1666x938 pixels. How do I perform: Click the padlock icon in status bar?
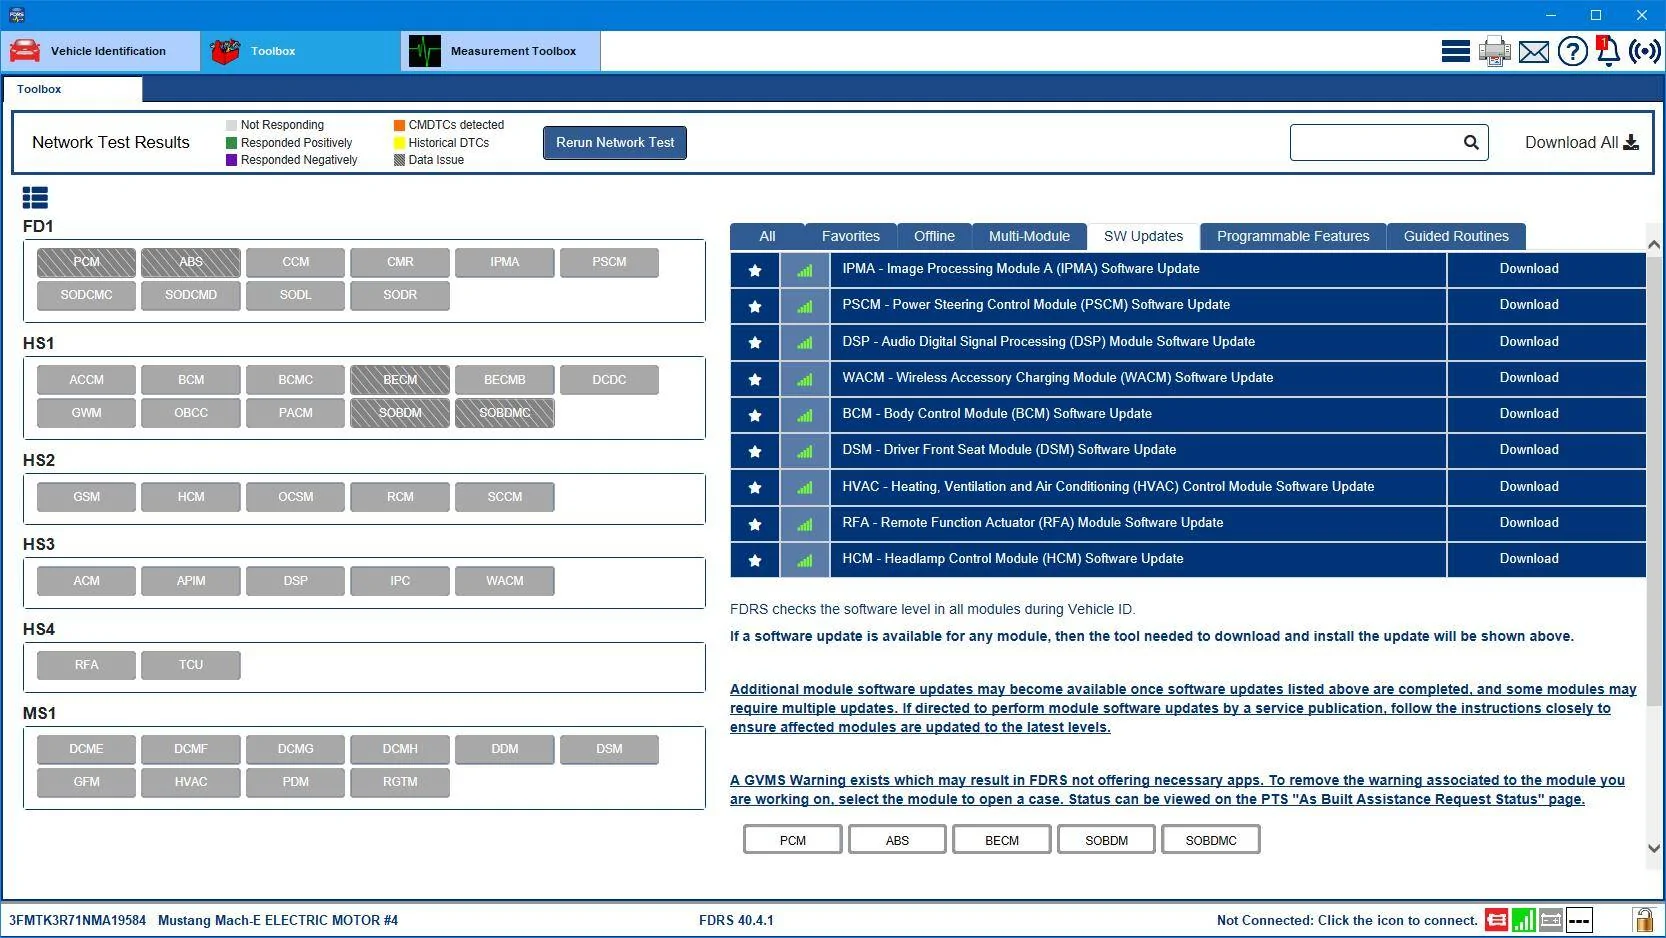point(1643,919)
